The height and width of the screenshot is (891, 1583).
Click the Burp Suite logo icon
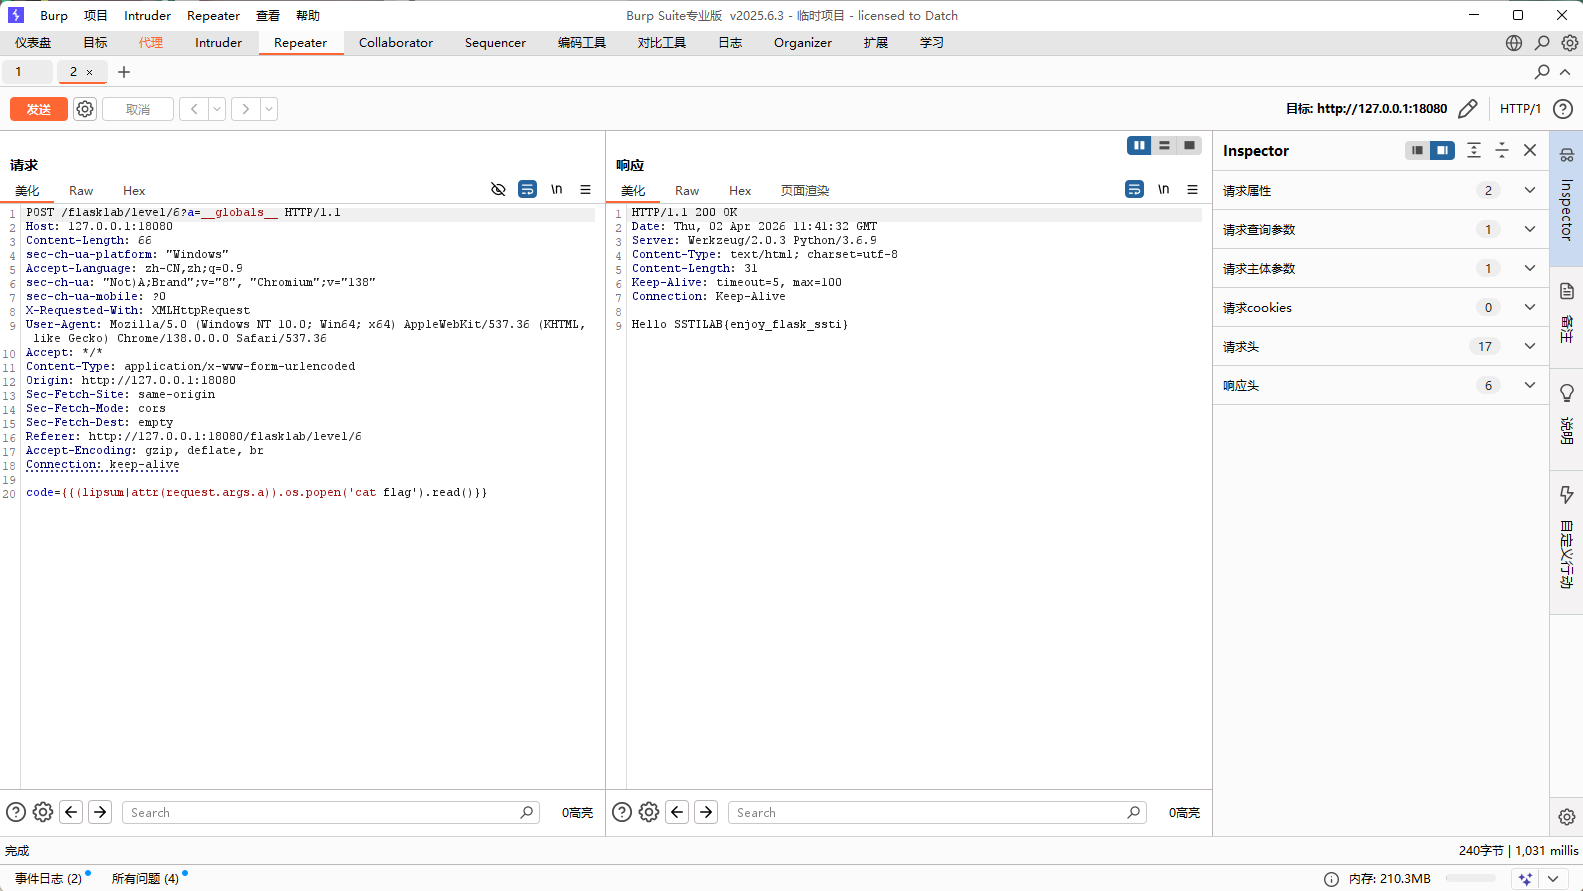click(15, 15)
